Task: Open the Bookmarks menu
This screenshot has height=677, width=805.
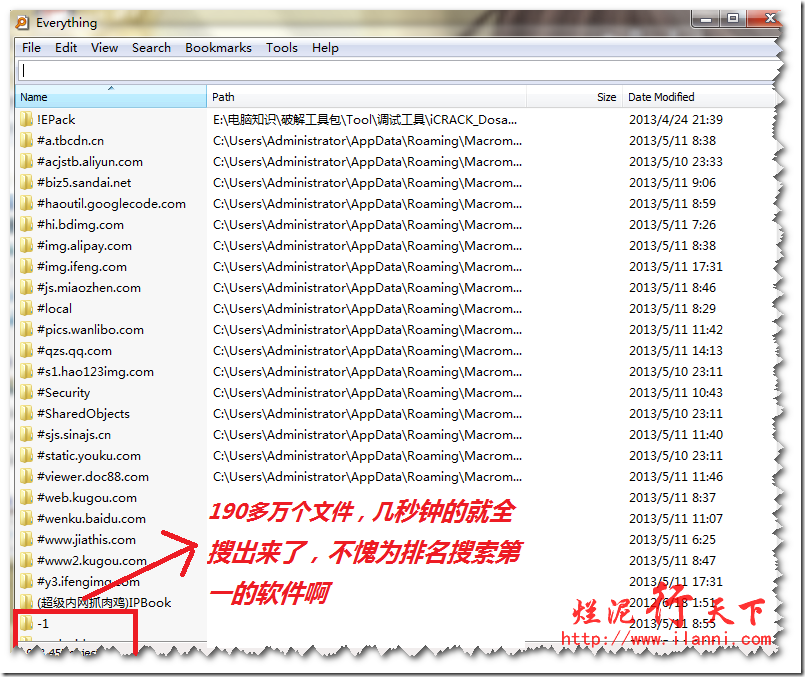Action: click(x=218, y=48)
